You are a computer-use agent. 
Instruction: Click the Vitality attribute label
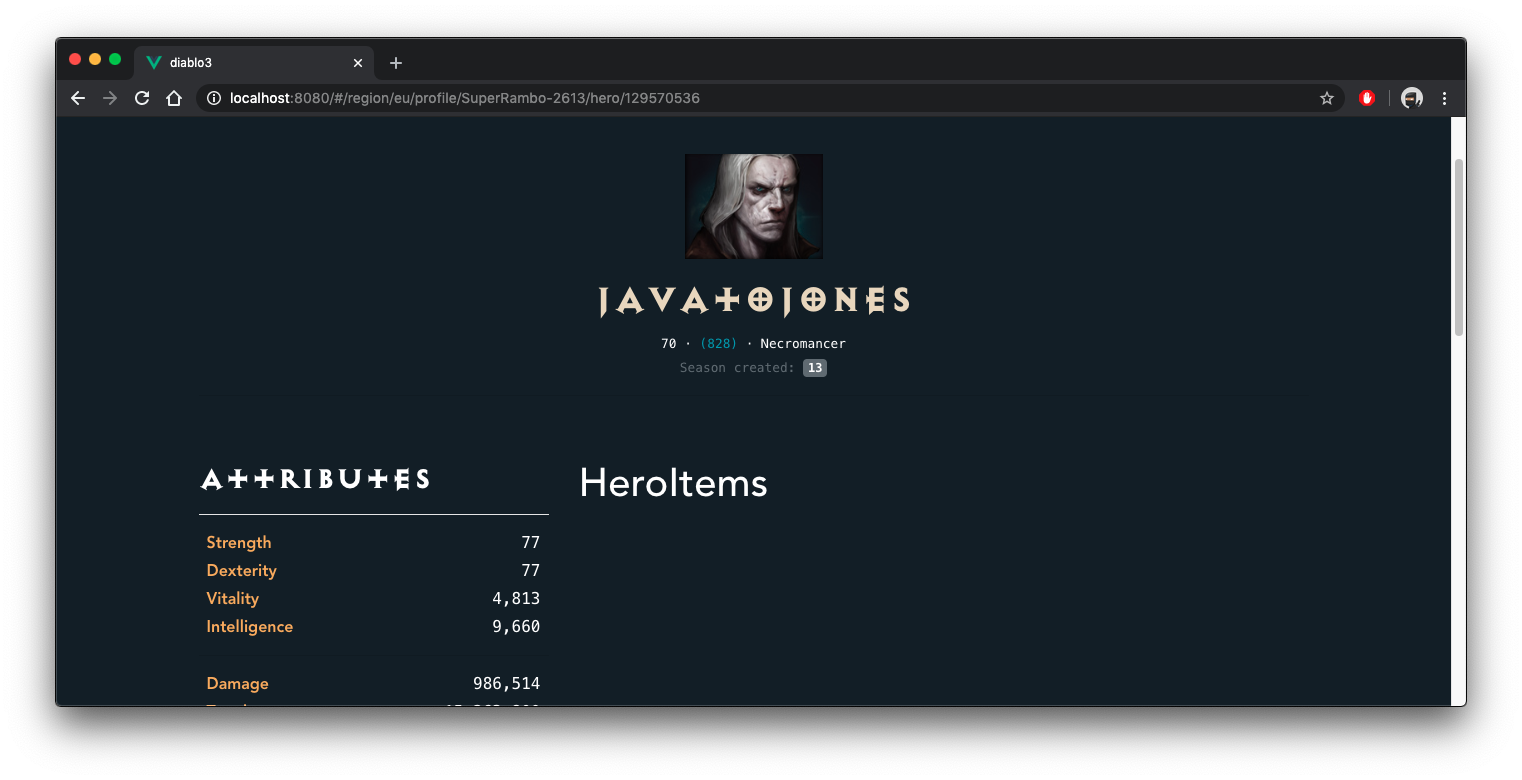232,598
